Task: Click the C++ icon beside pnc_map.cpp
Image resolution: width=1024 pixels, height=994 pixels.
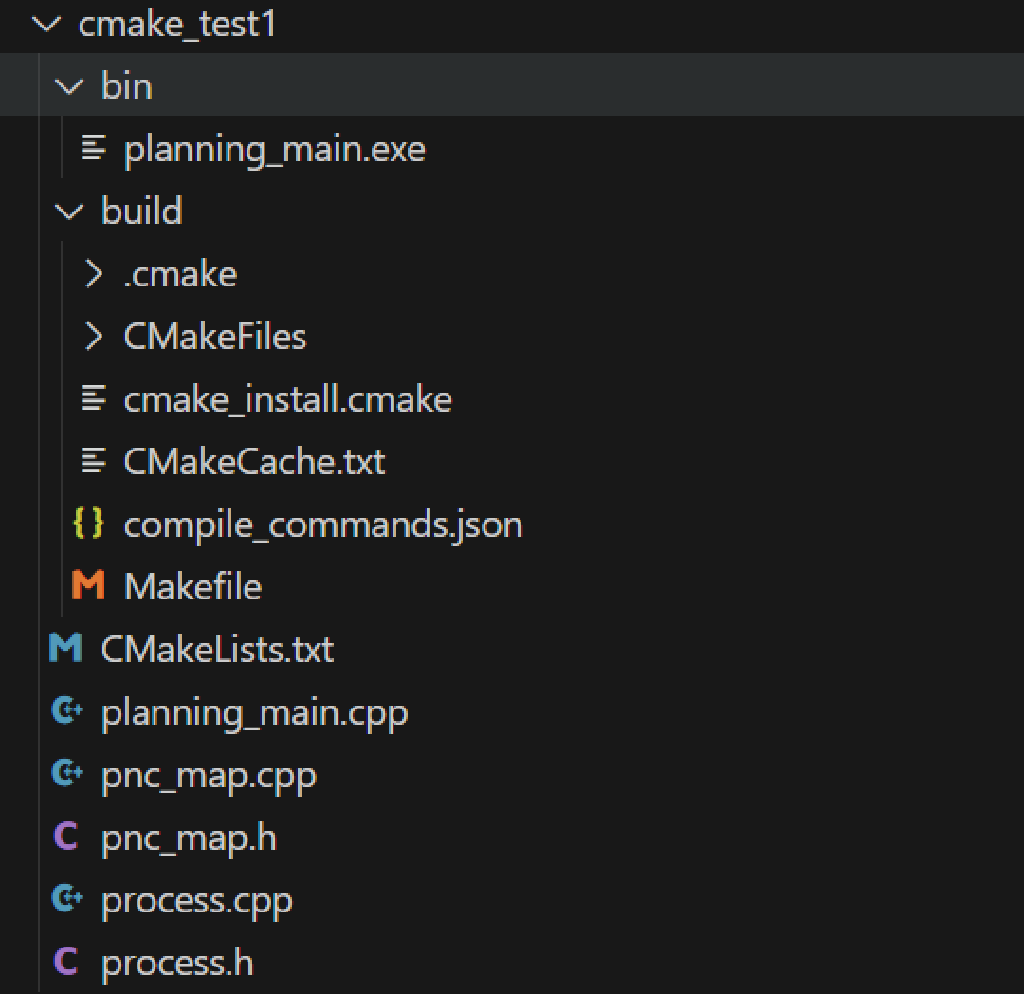Action: point(67,775)
